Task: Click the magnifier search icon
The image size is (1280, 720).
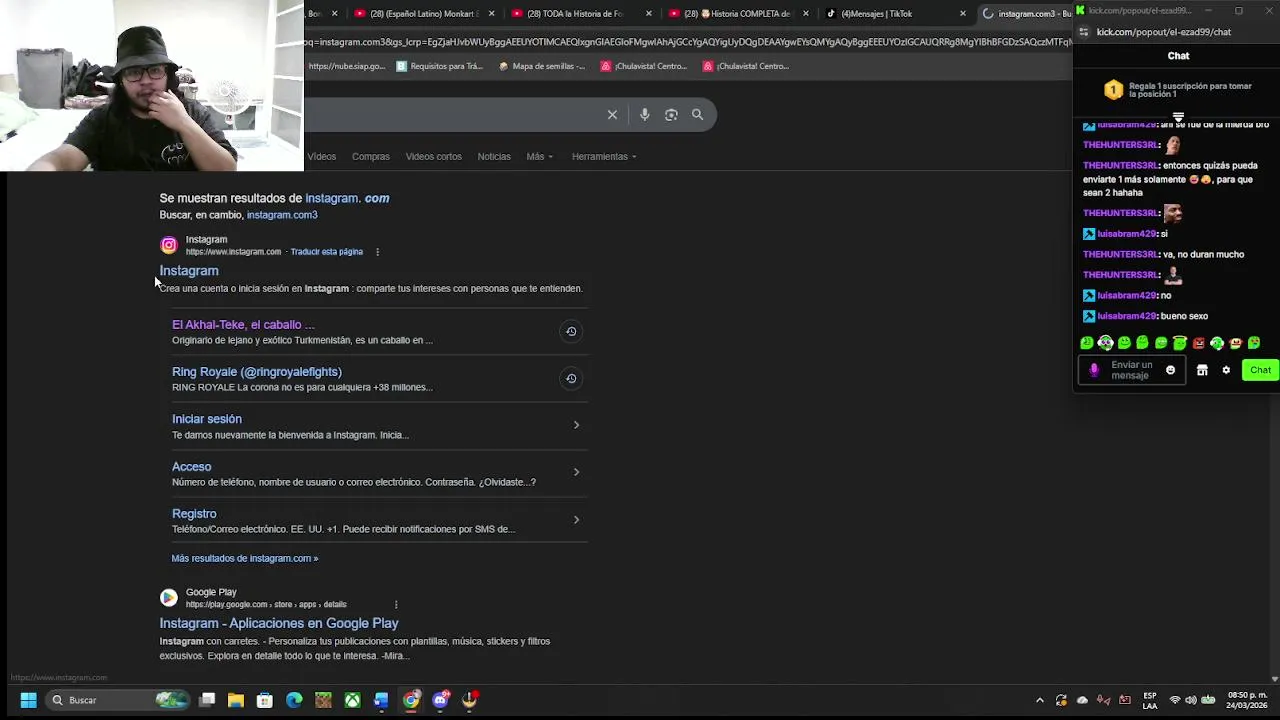Action: tap(697, 115)
